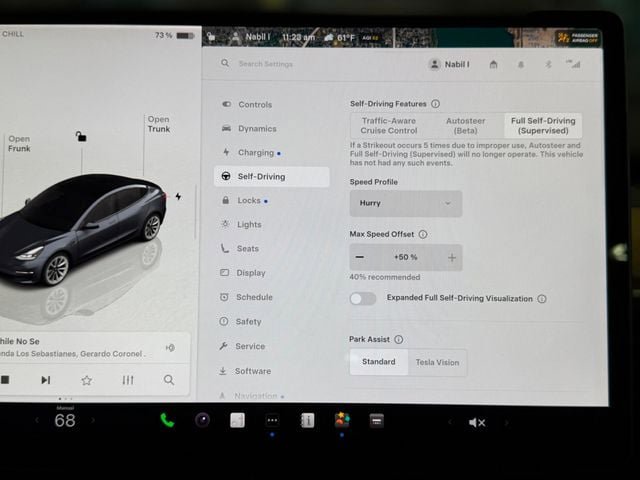Open the Software settings section
The image size is (640, 480).
coord(245,371)
